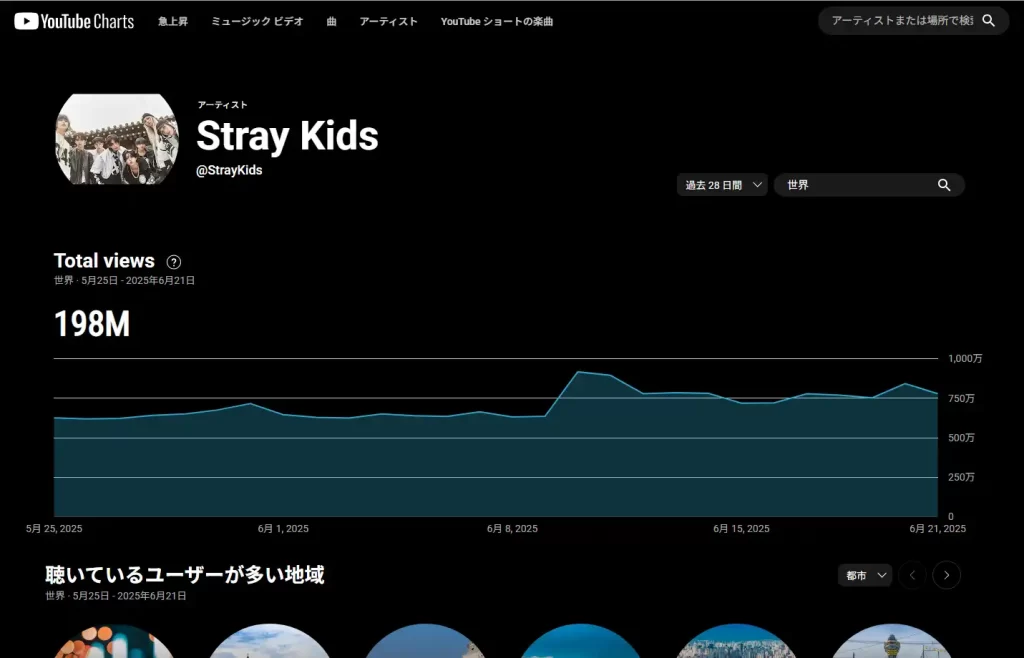The height and width of the screenshot is (658, 1024).
Task: Go to next regions with right arrow
Action: (x=946, y=575)
